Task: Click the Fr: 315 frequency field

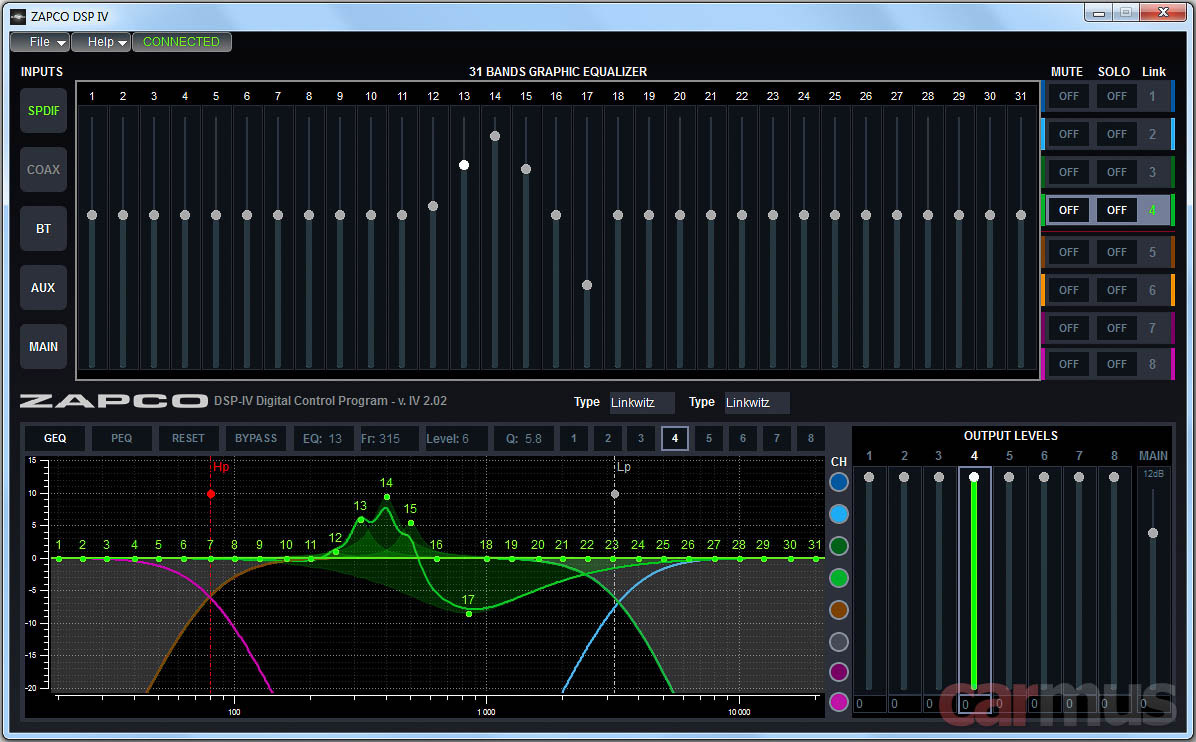Action: tap(388, 438)
